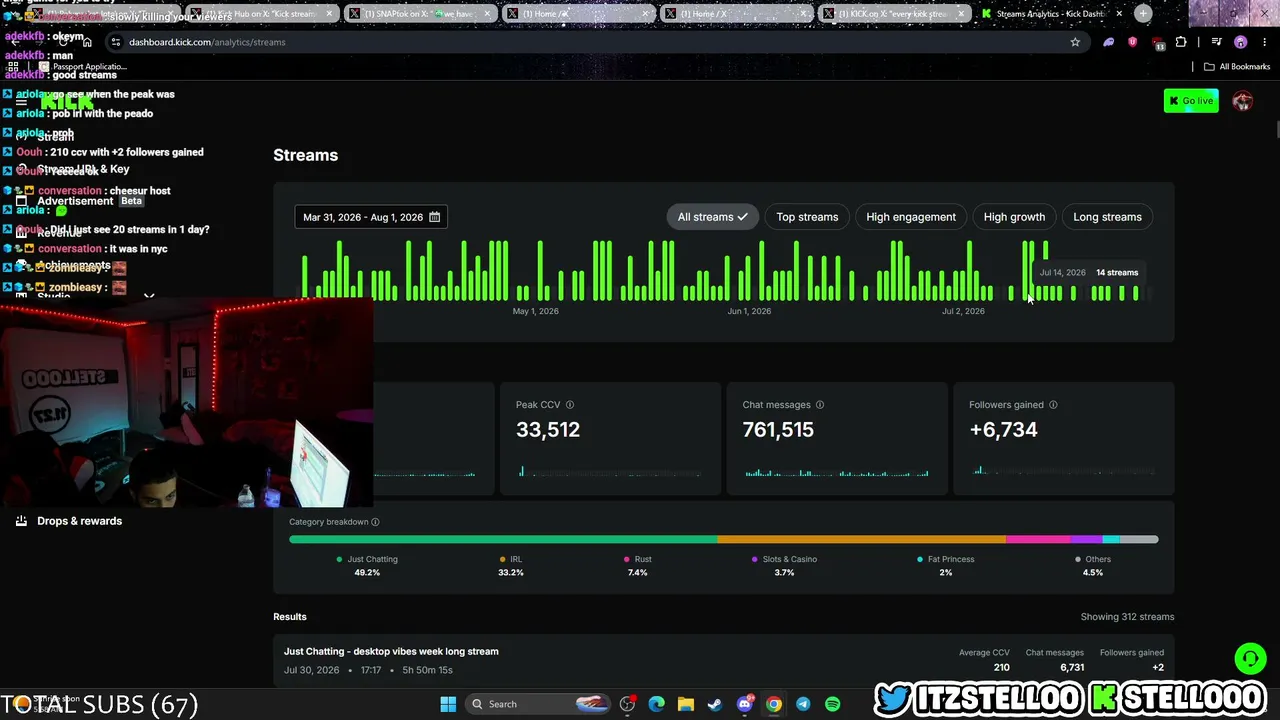Image resolution: width=1280 pixels, height=720 pixels.
Task: Click the result's Chat messages value 6,731
Action: 1072,667
